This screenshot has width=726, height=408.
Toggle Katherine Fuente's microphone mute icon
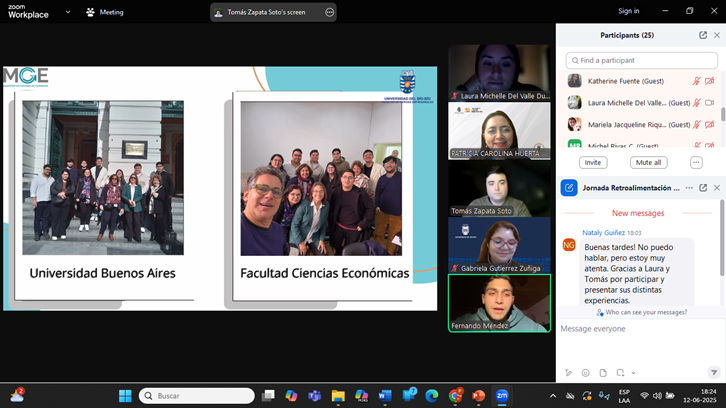click(696, 81)
